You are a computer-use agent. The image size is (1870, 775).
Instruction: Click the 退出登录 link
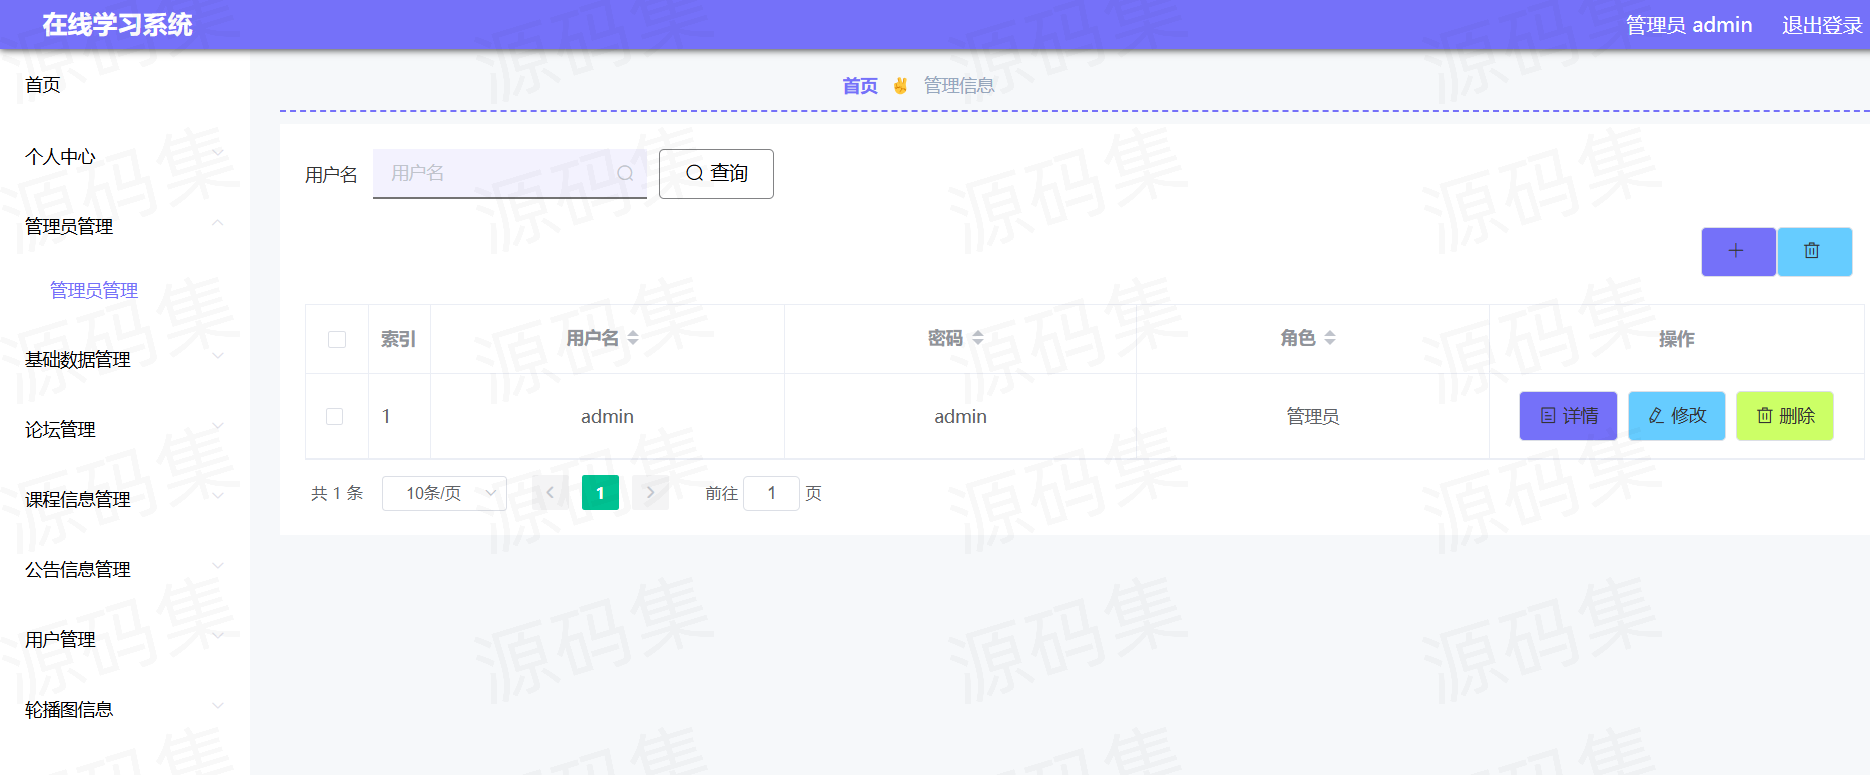point(1822,25)
